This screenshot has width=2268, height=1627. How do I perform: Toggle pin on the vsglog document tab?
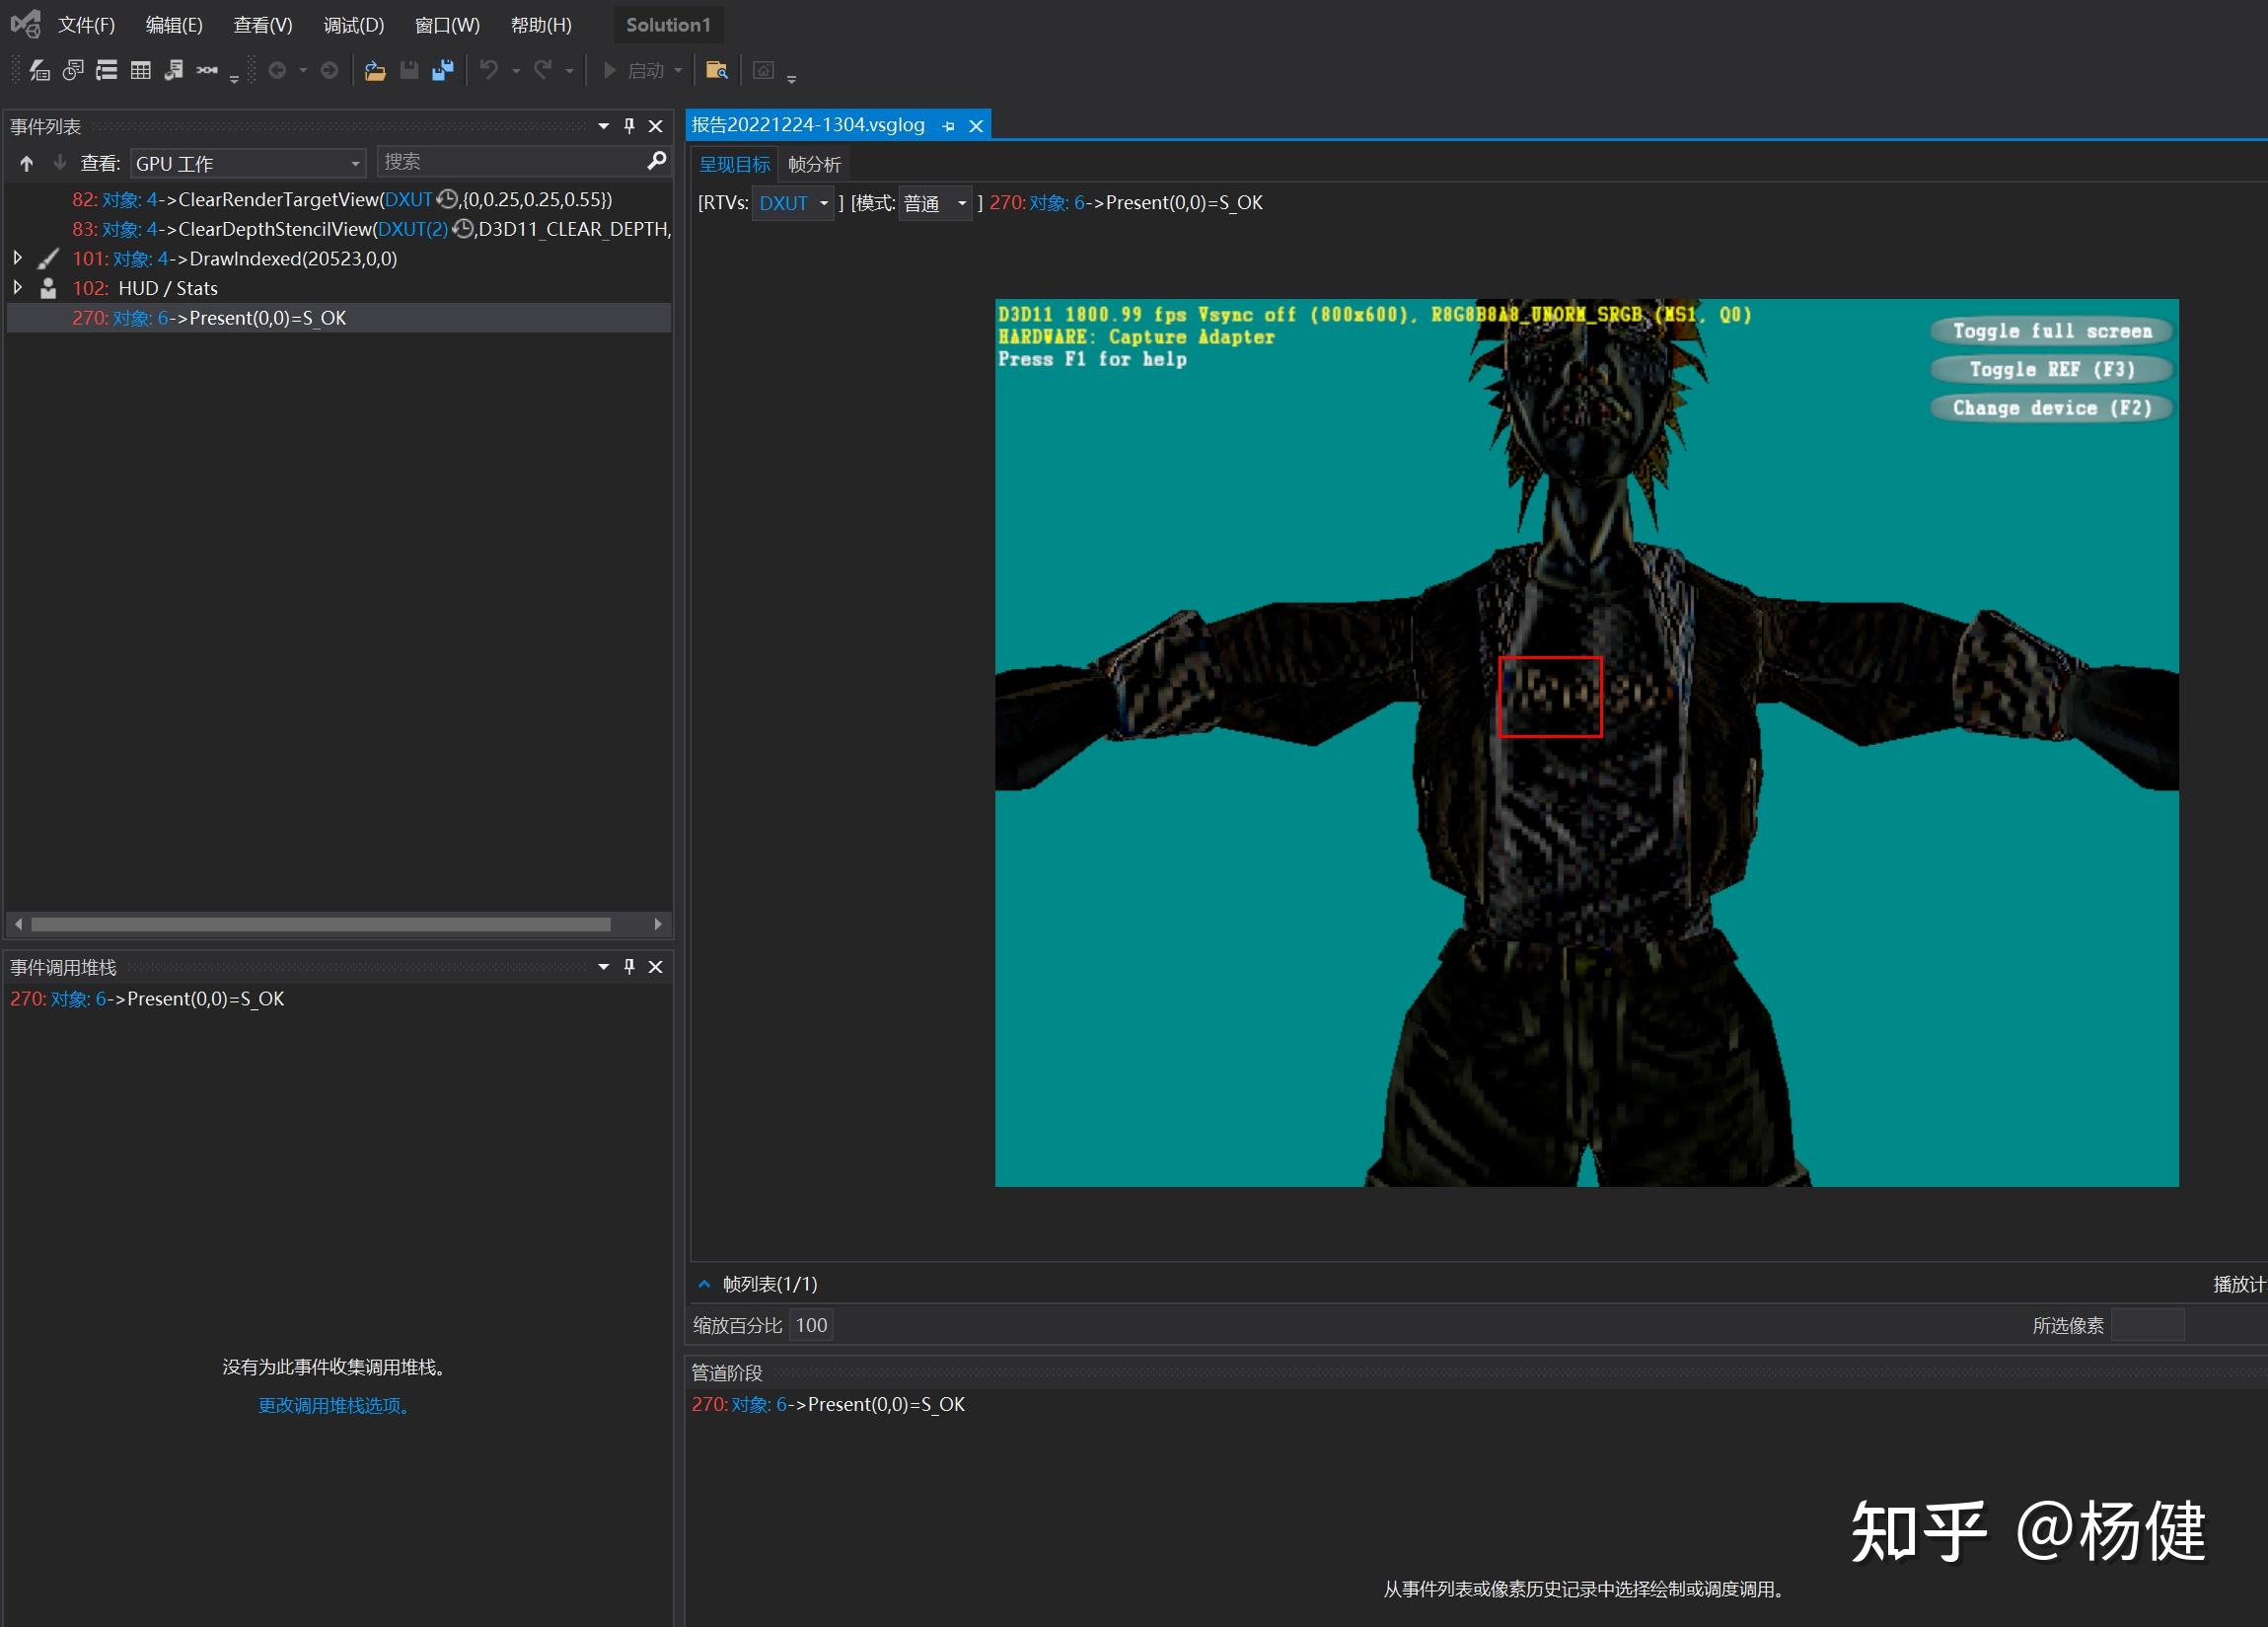tap(948, 126)
